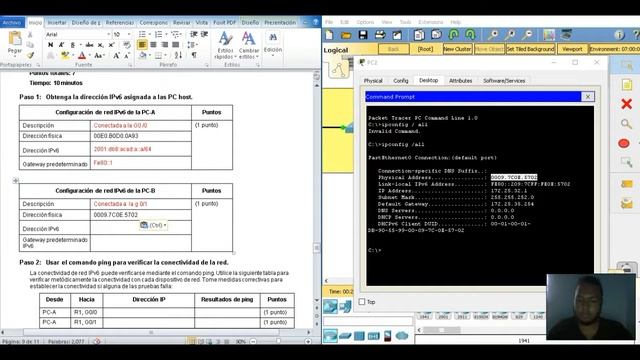The width and height of the screenshot is (640, 360).
Task: Open the Physical tab in PC2 window
Action: click(373, 81)
